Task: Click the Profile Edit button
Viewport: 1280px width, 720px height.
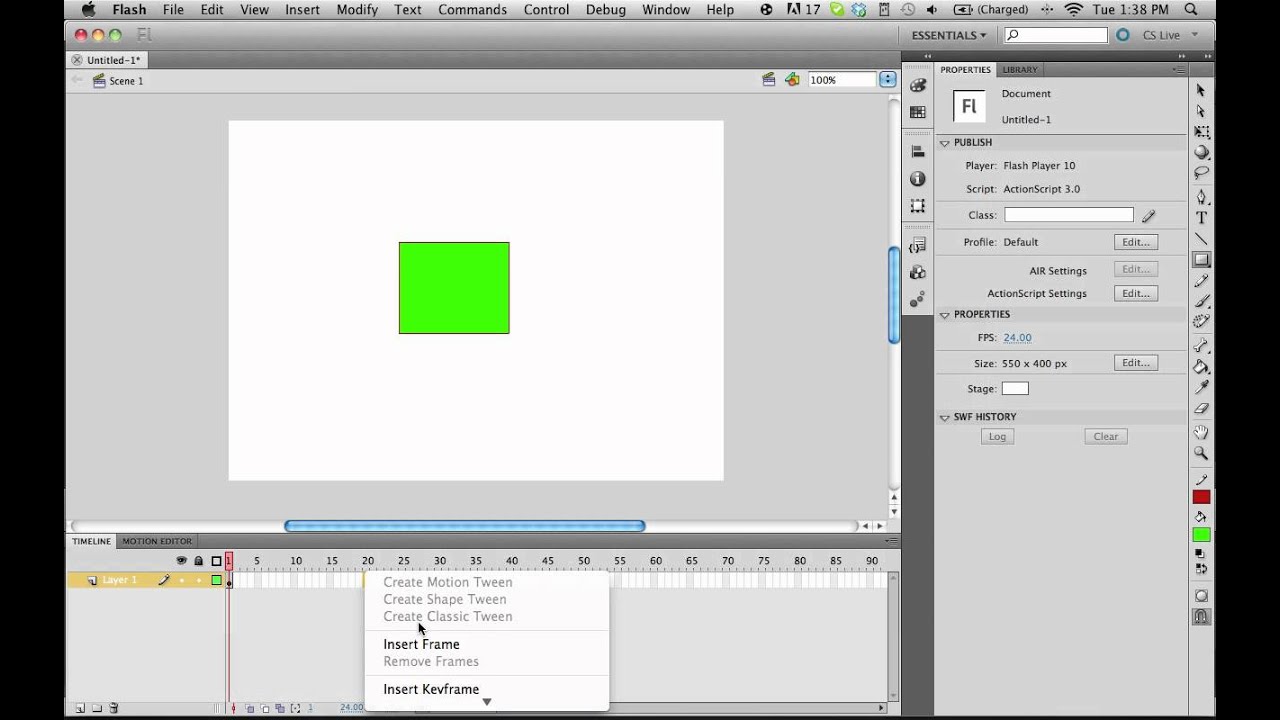Action: 1136,242
